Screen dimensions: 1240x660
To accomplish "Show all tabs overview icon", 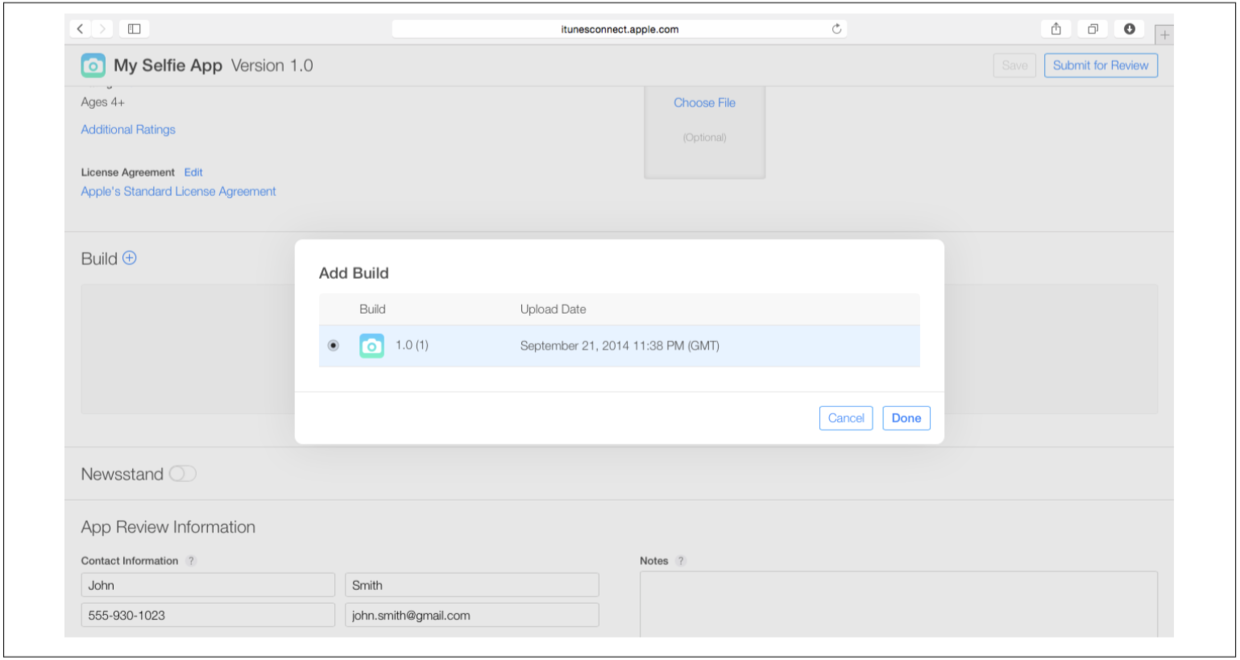I will [1093, 29].
